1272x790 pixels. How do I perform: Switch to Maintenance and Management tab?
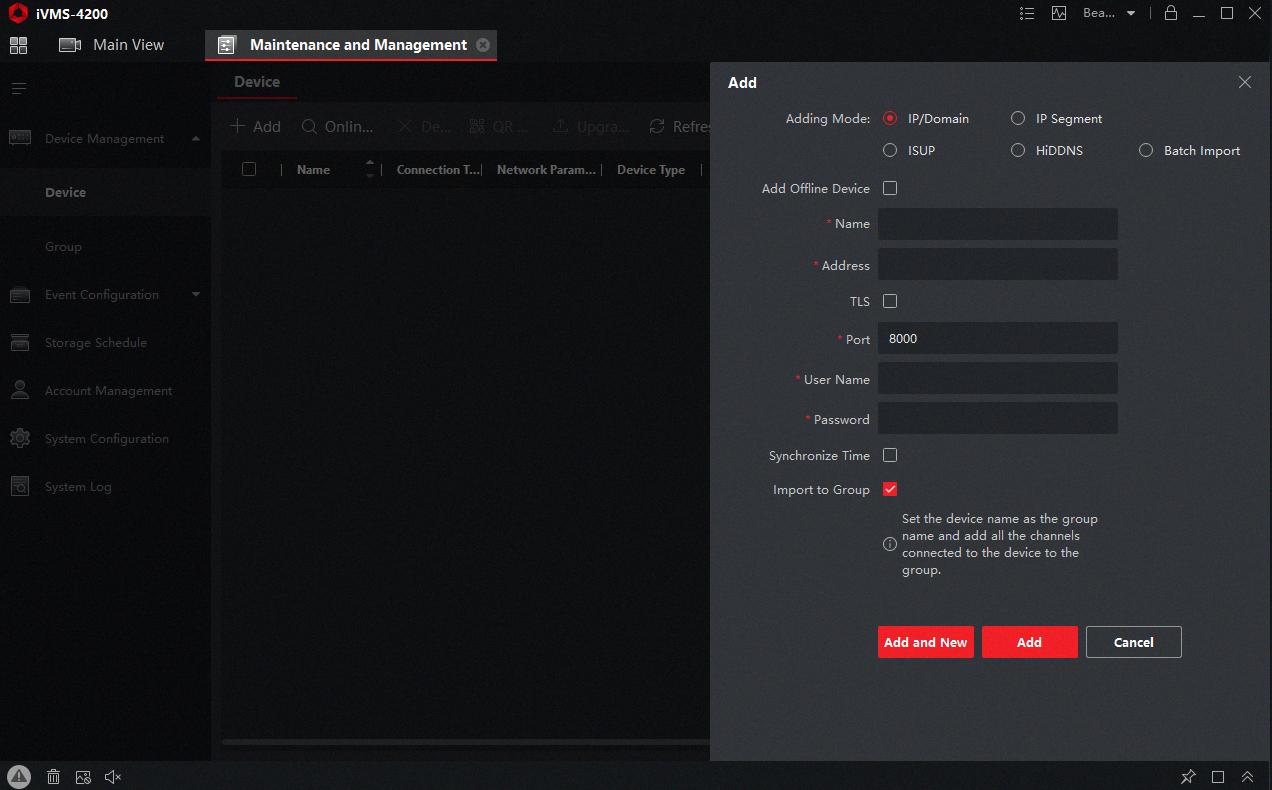pyautogui.click(x=350, y=45)
